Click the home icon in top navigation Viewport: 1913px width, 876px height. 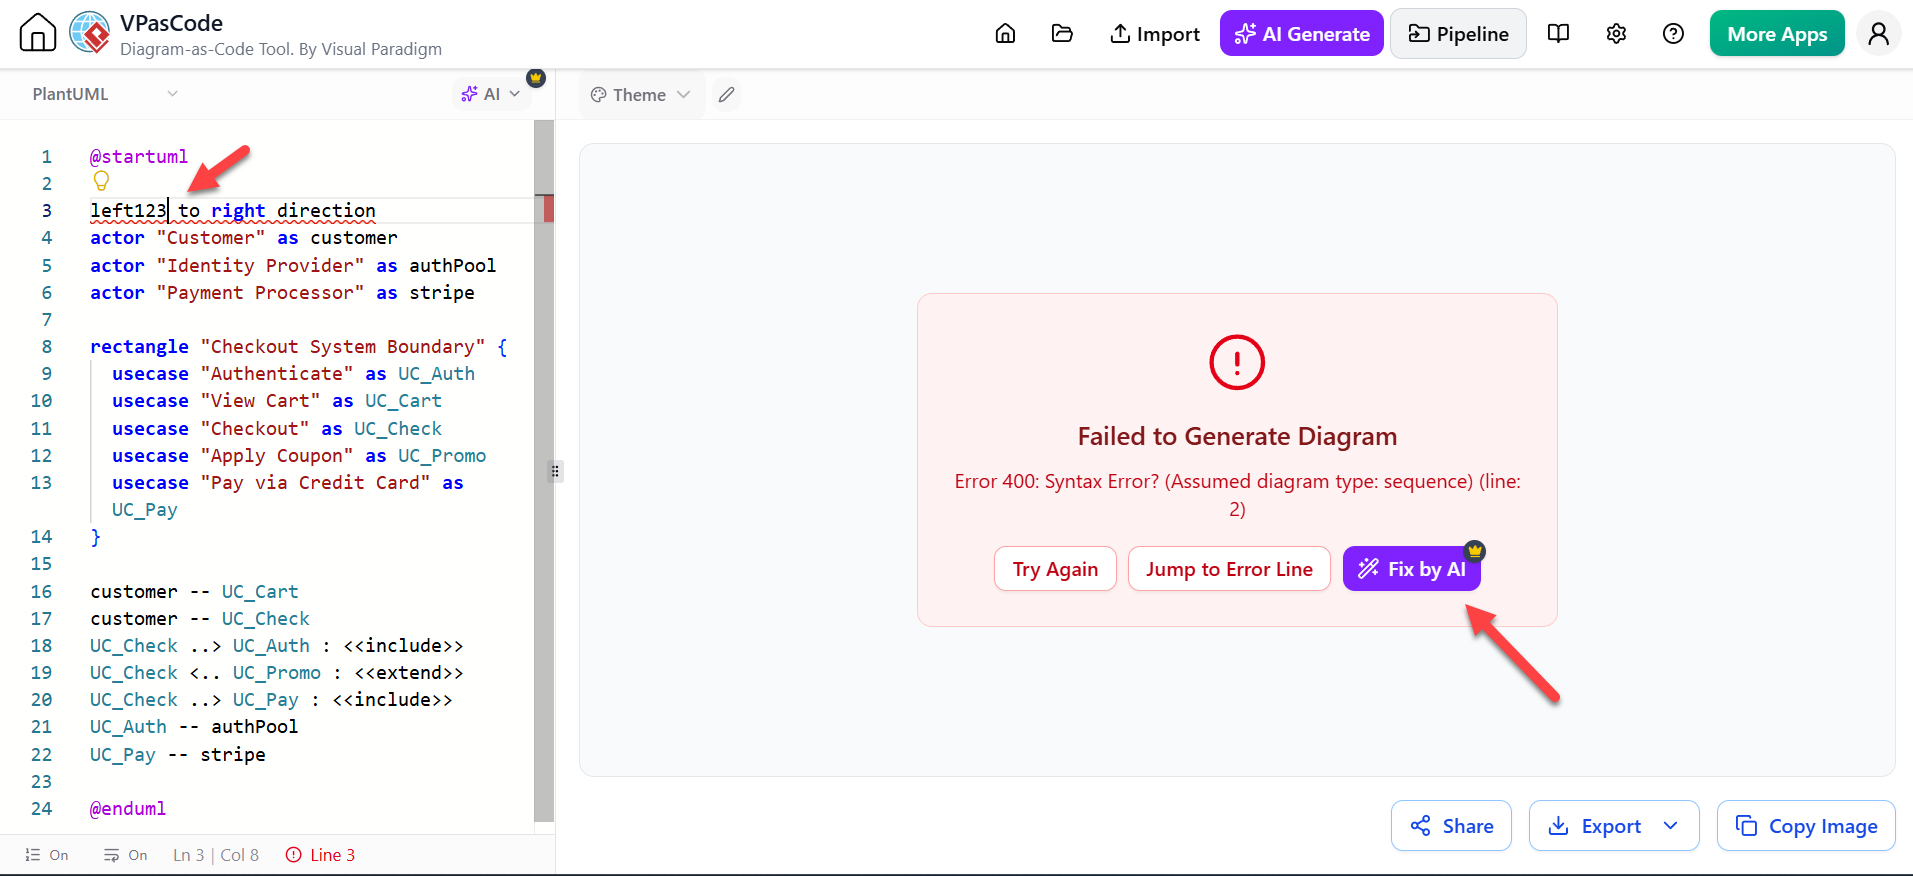(x=1005, y=34)
